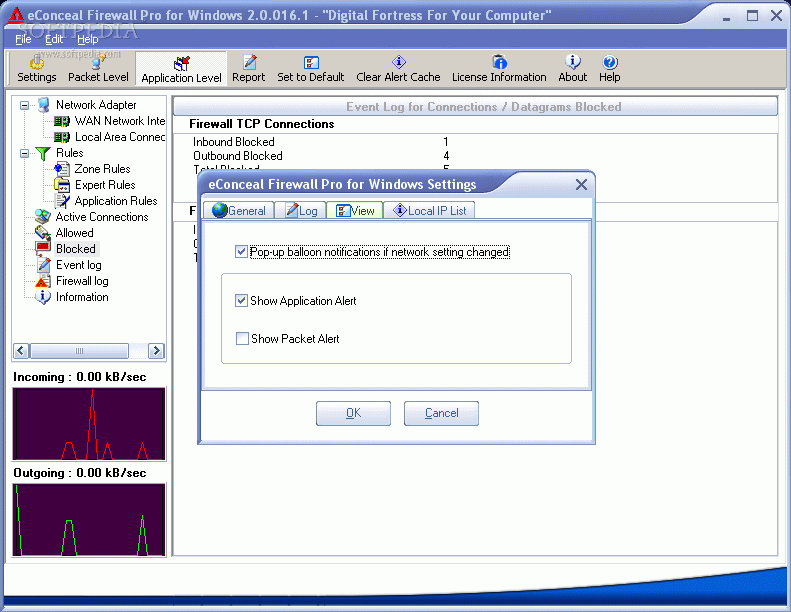The image size is (791, 612).
Task: Open the Help menu
Action: (x=88, y=39)
